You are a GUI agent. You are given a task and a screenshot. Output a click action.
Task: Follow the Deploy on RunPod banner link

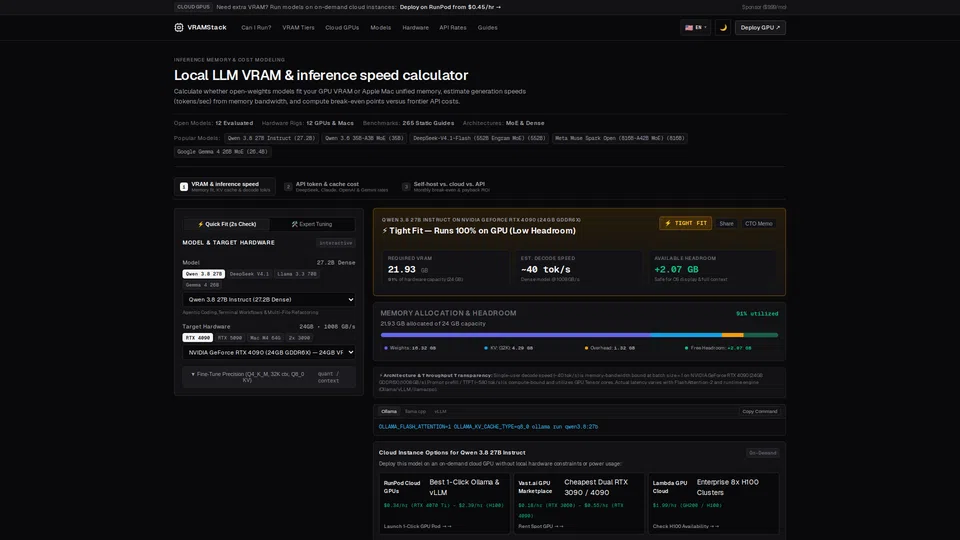click(450, 7)
